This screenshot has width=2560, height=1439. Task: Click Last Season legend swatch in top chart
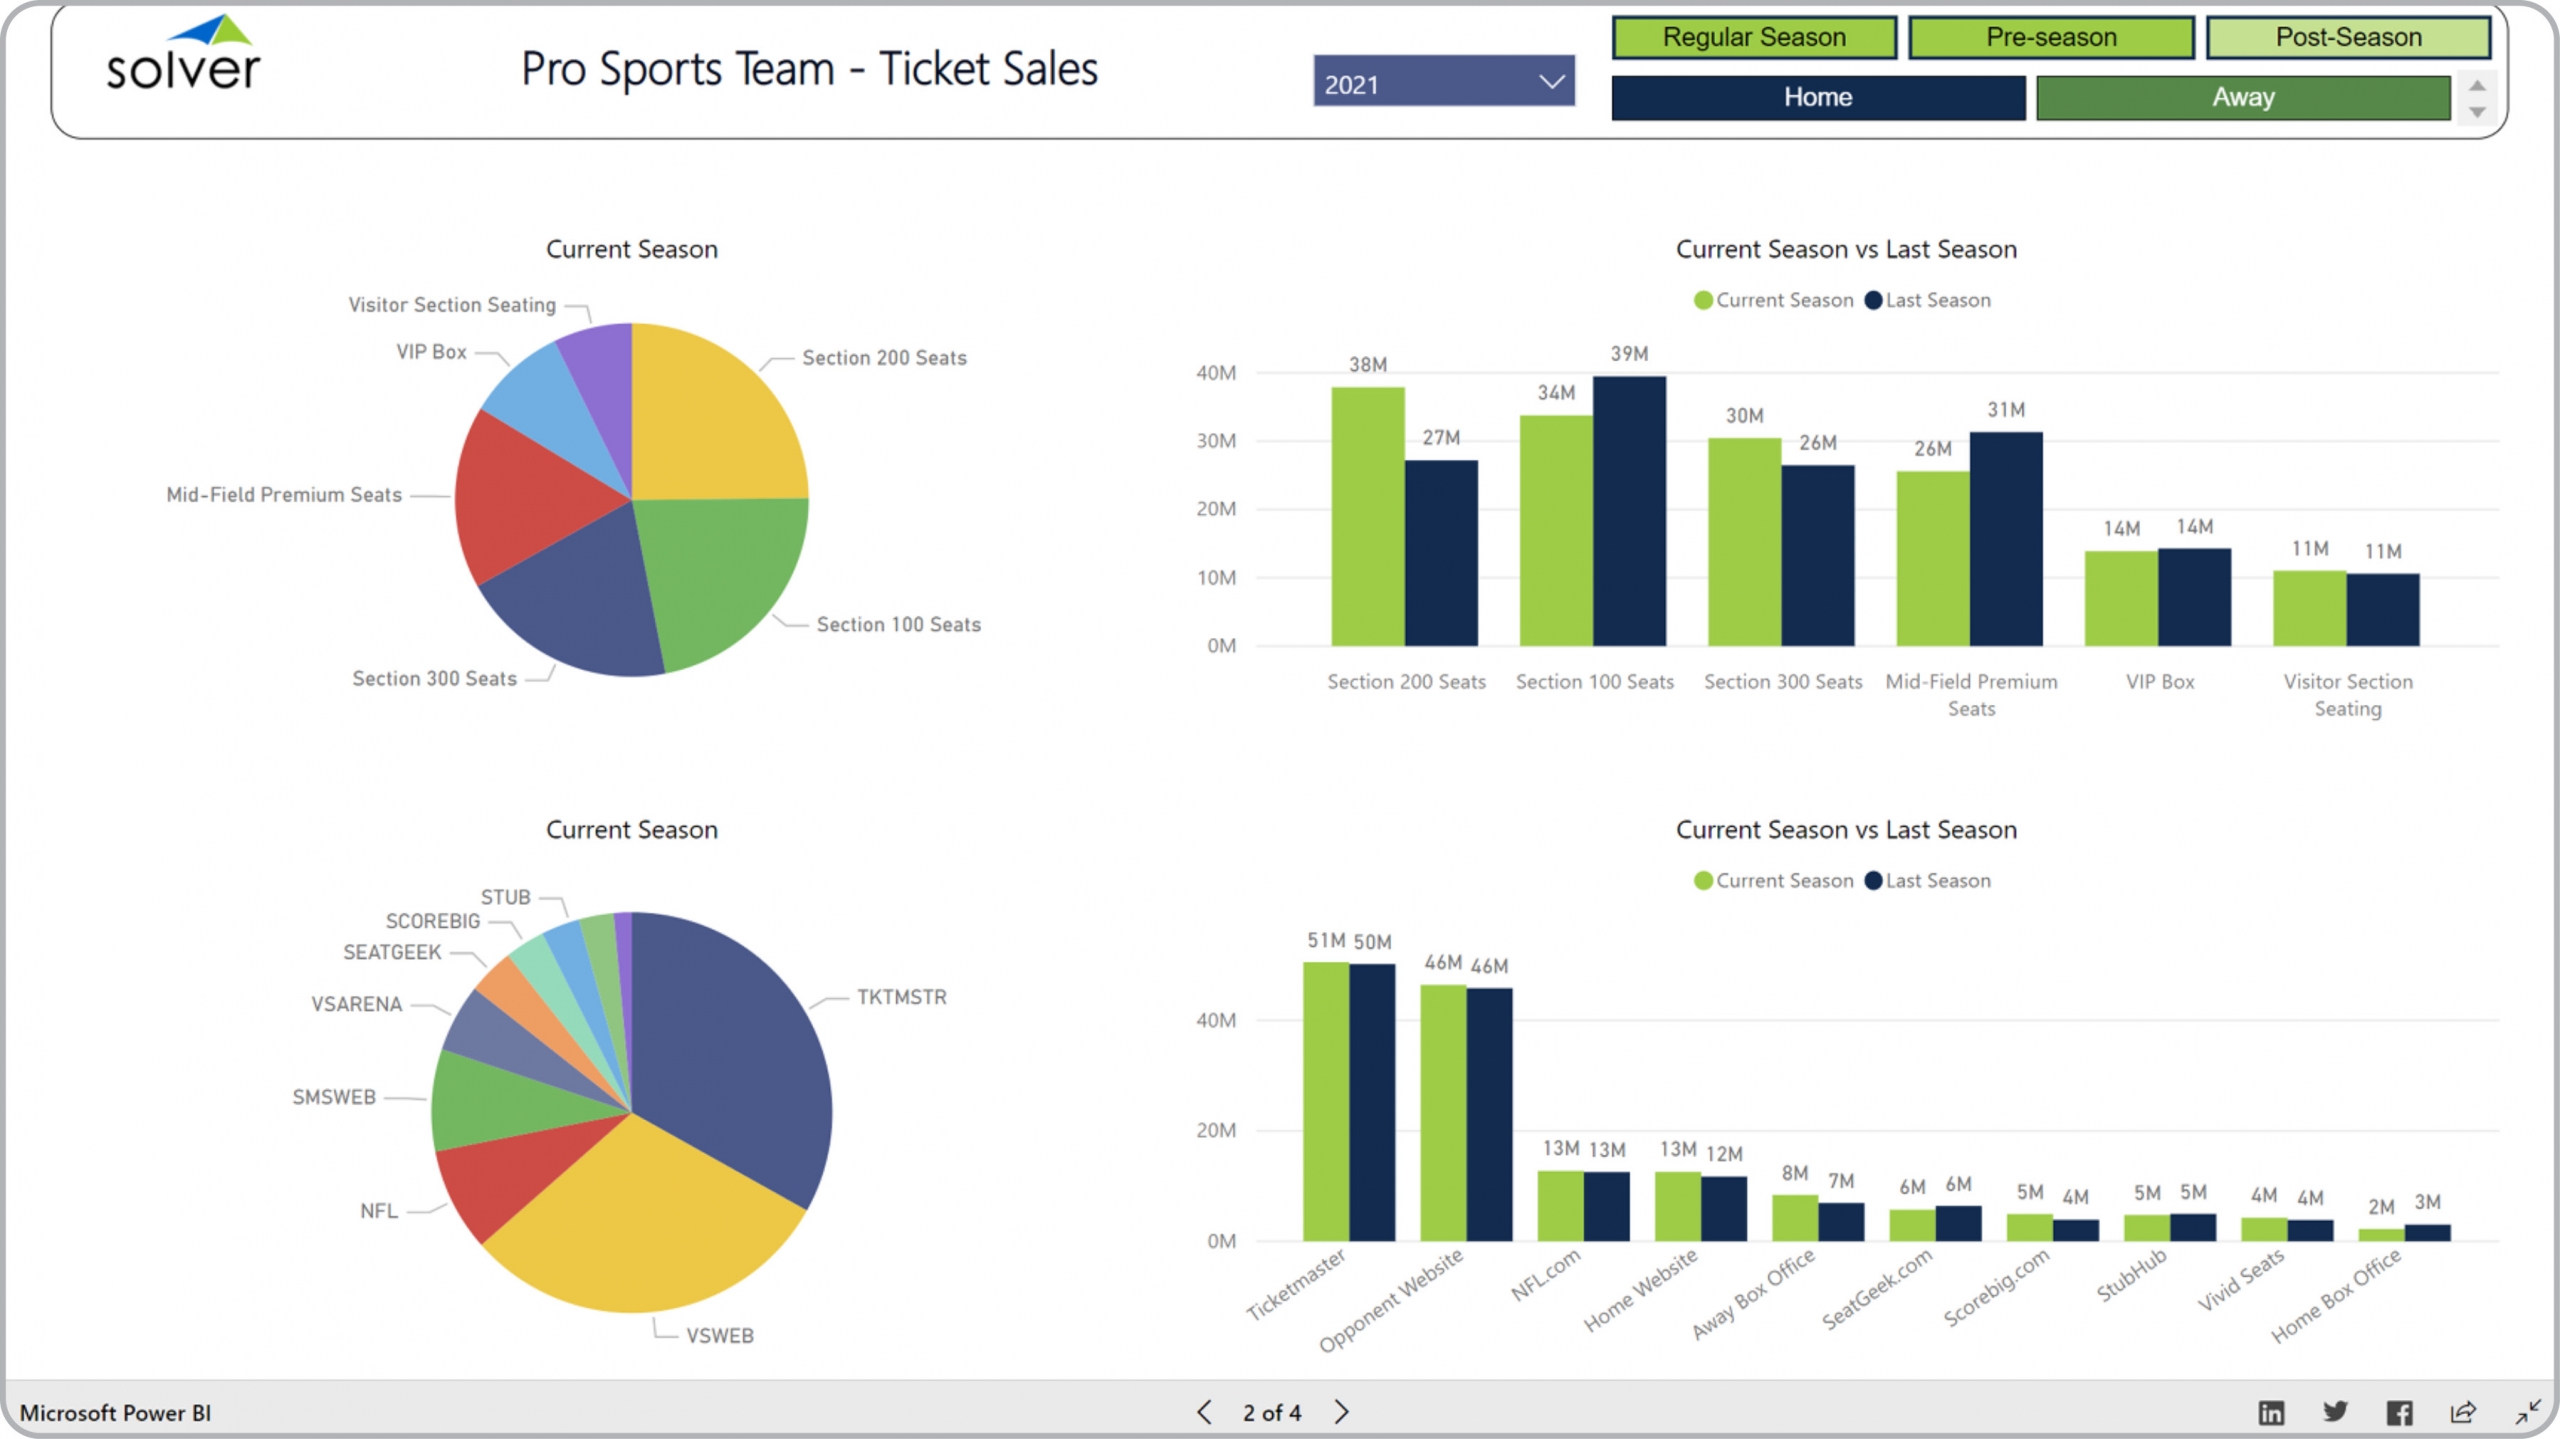tap(1873, 300)
